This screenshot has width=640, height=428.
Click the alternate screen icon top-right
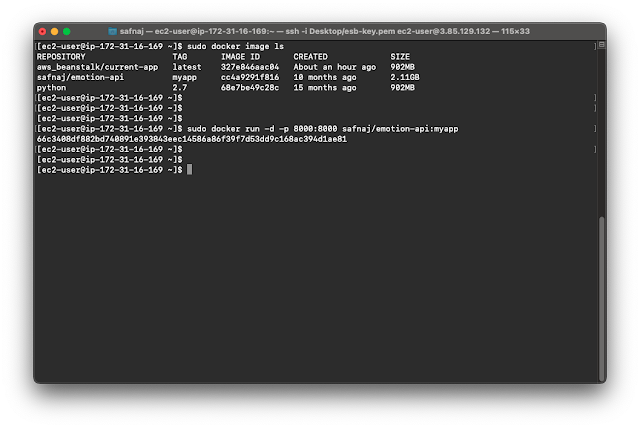click(x=601, y=45)
